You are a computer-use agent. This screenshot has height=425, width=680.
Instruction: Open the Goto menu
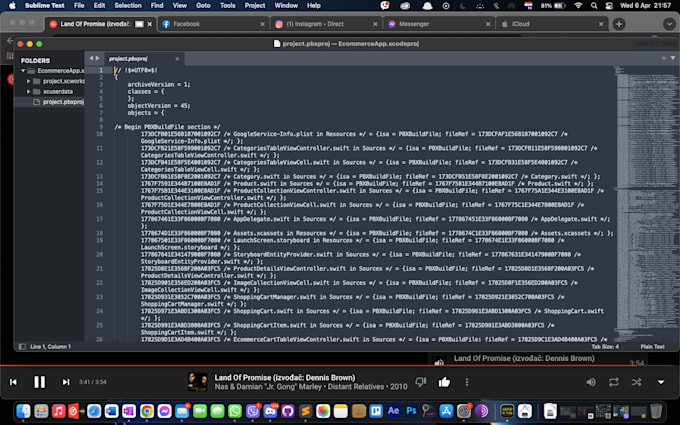coord(203,6)
